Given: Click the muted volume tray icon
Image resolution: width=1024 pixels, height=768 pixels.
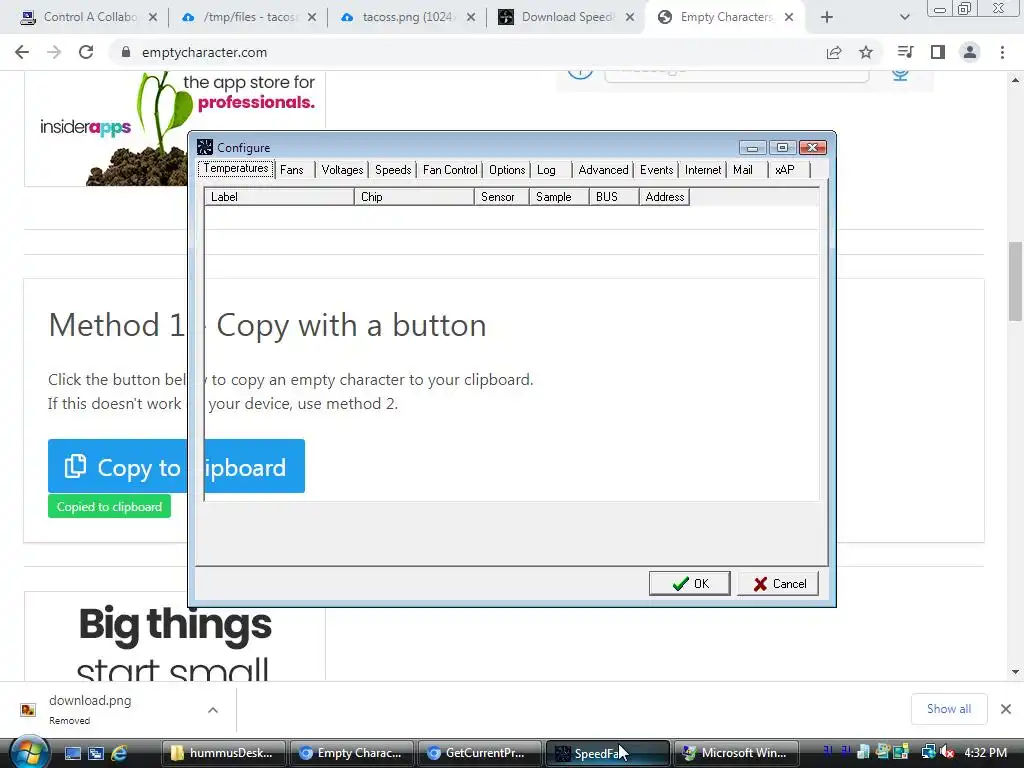Looking at the screenshot, I should click(948, 753).
